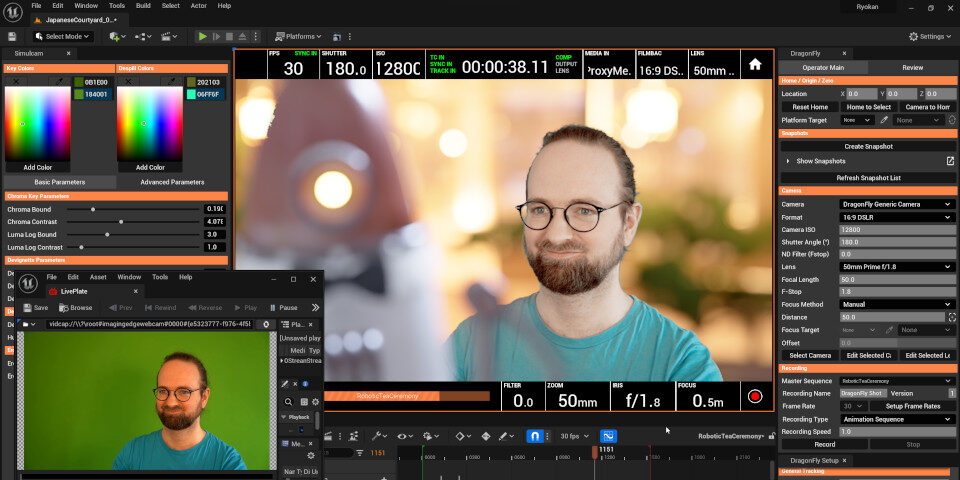Click the home icon in the viewport HUD

[755, 64]
